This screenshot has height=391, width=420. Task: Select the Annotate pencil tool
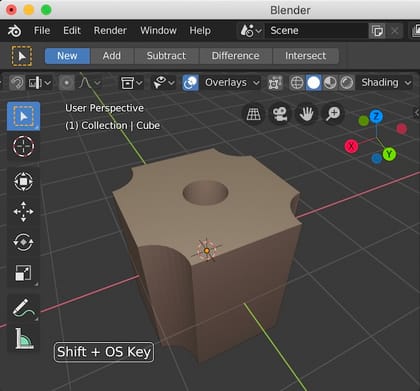(x=23, y=308)
